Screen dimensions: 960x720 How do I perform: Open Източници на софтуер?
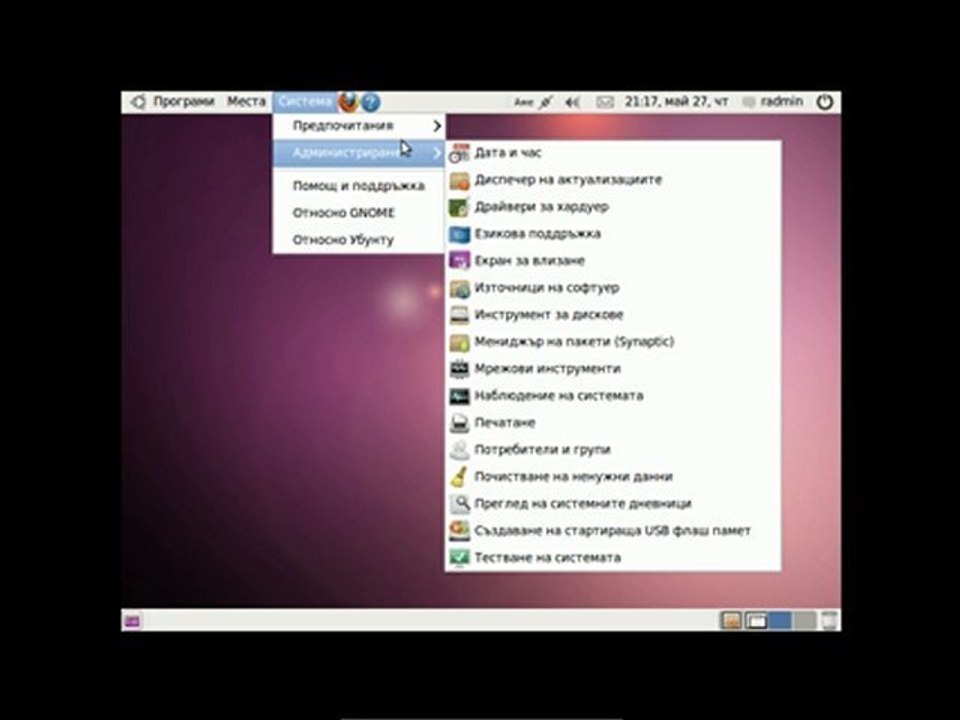[x=613, y=288]
